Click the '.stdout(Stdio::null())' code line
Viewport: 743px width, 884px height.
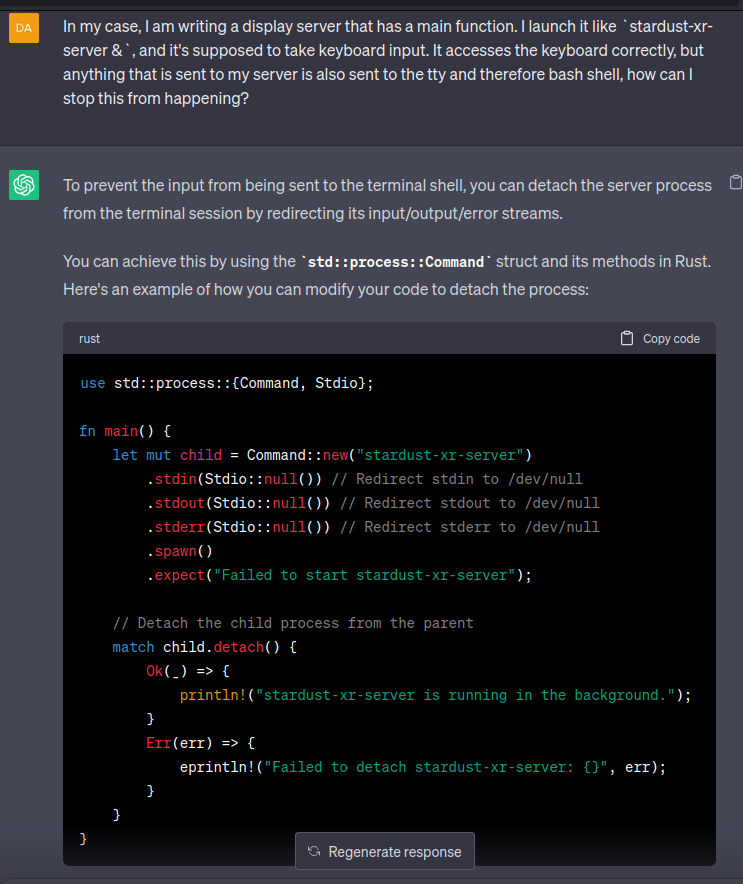pos(373,503)
